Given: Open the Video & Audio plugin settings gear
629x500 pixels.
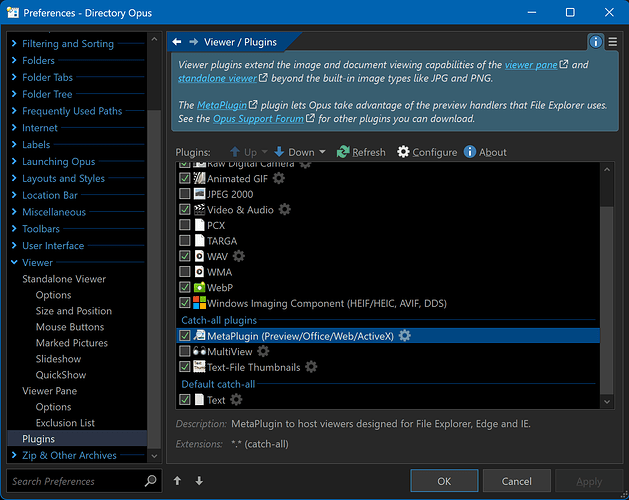Looking at the screenshot, I should tap(284, 209).
